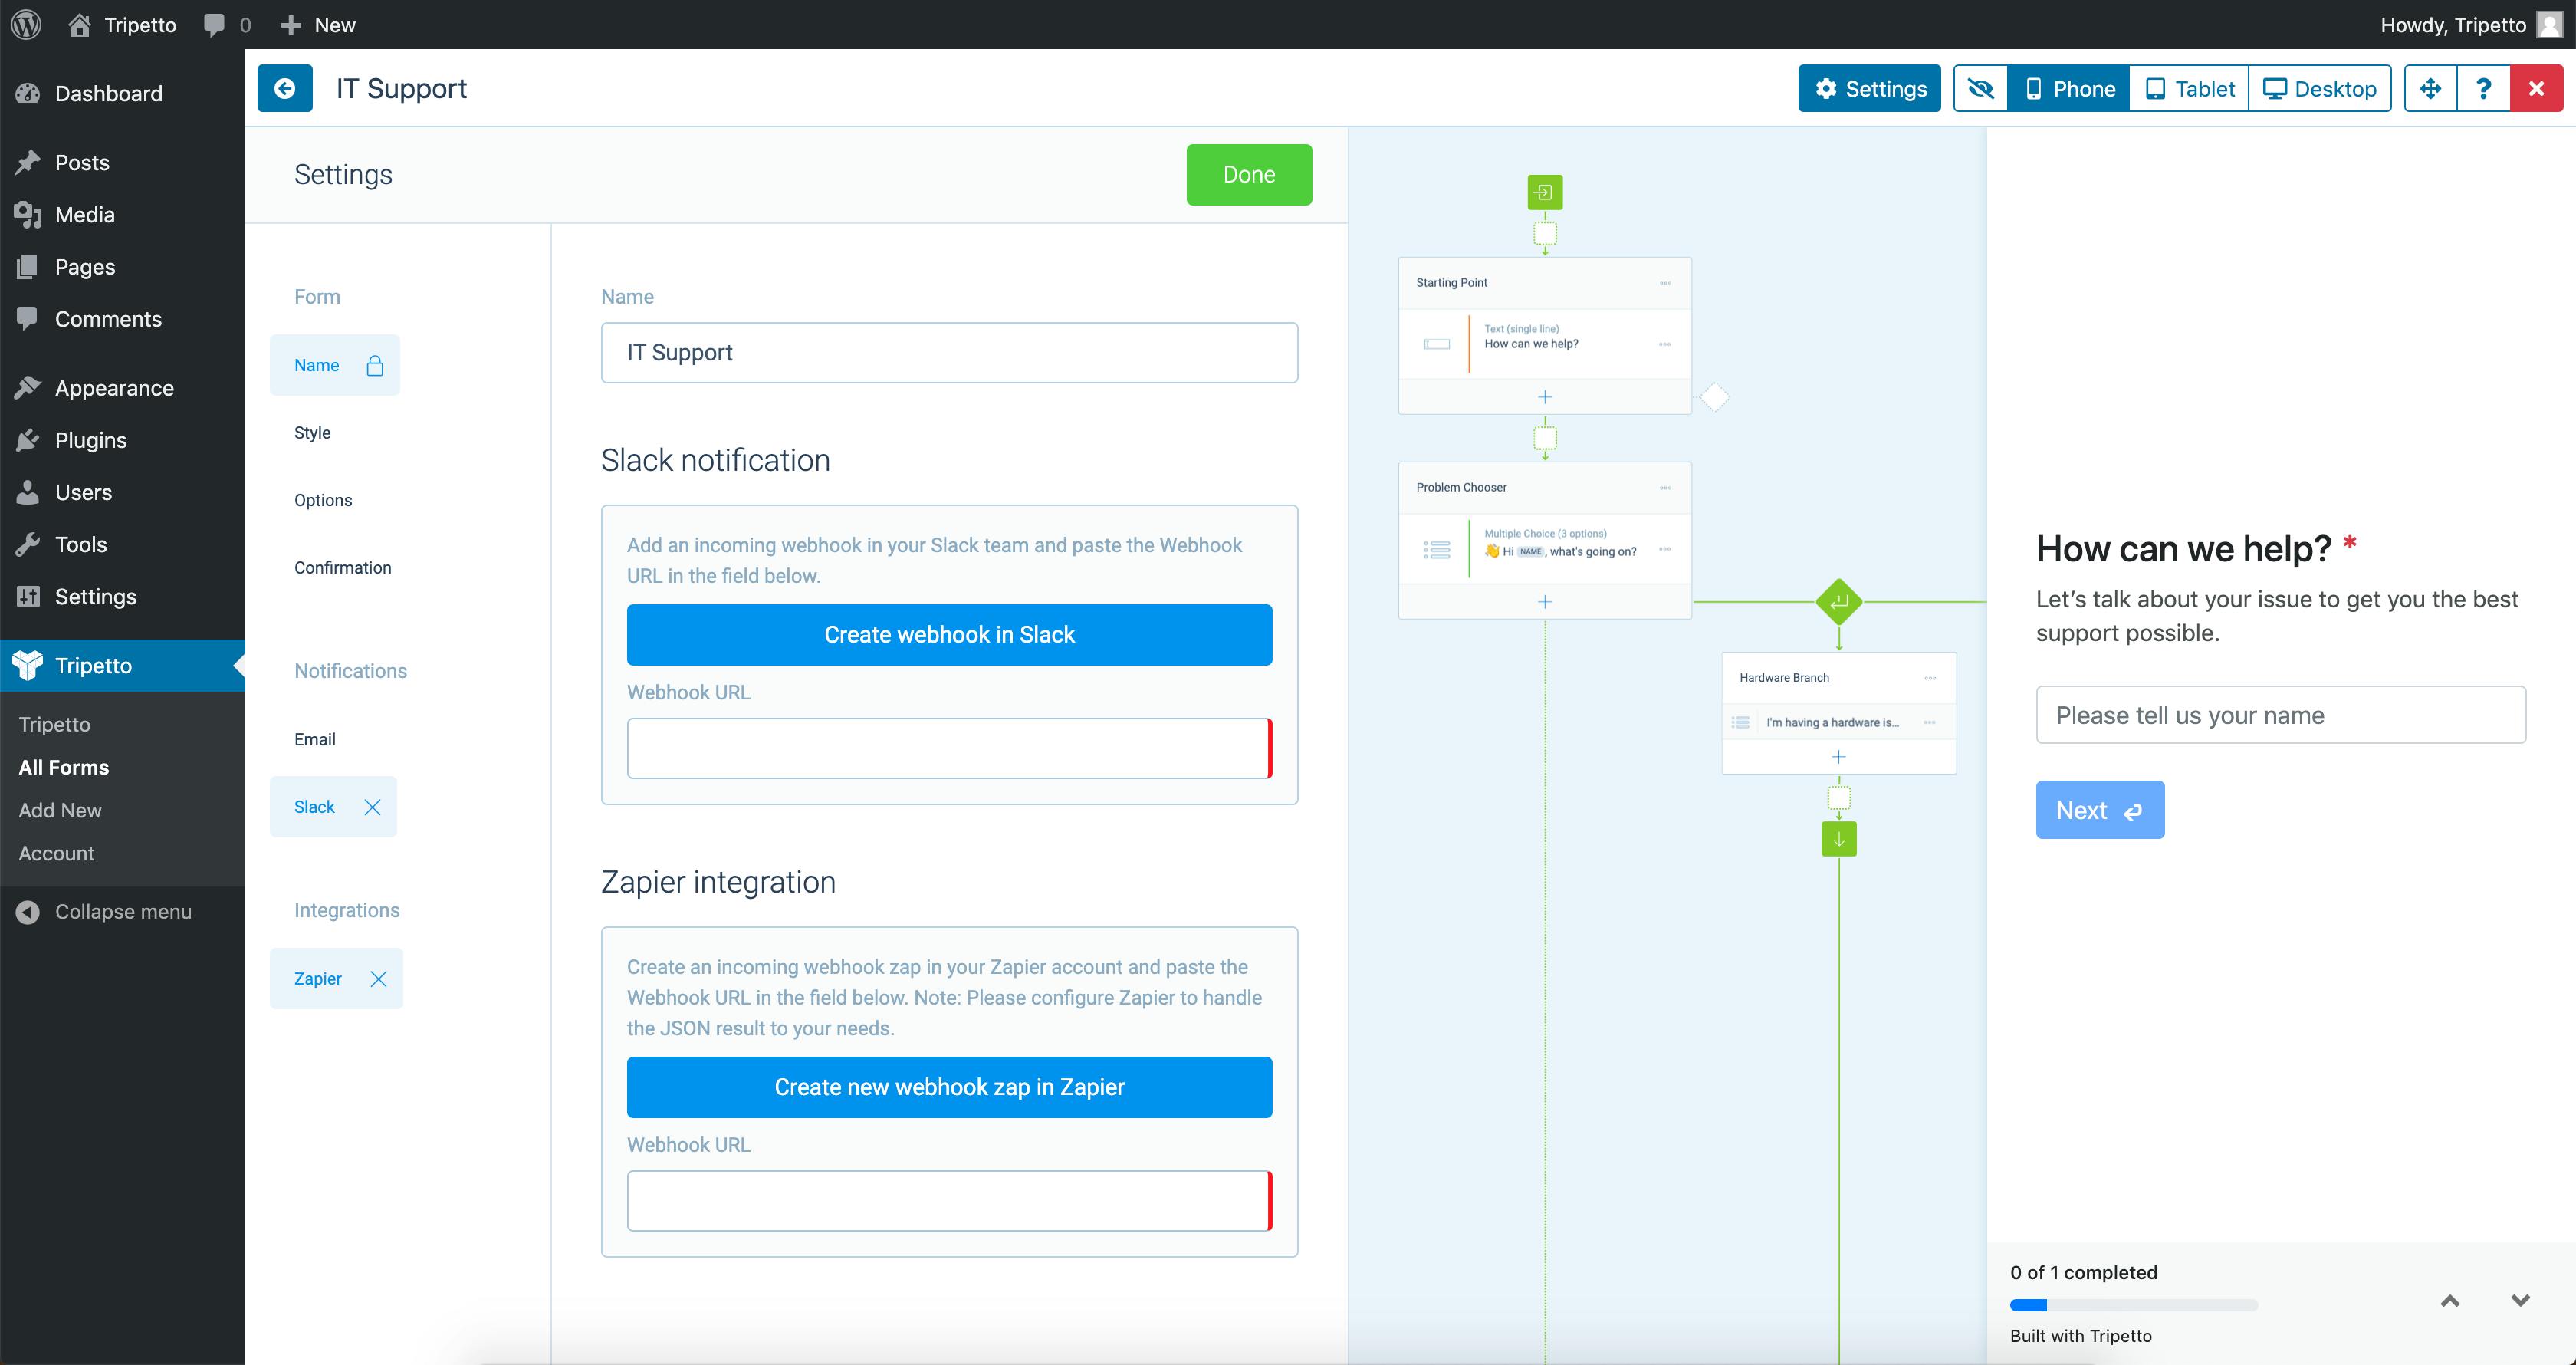This screenshot has width=2576, height=1365.
Task: Open the comments bubble in admin bar
Action: [227, 24]
